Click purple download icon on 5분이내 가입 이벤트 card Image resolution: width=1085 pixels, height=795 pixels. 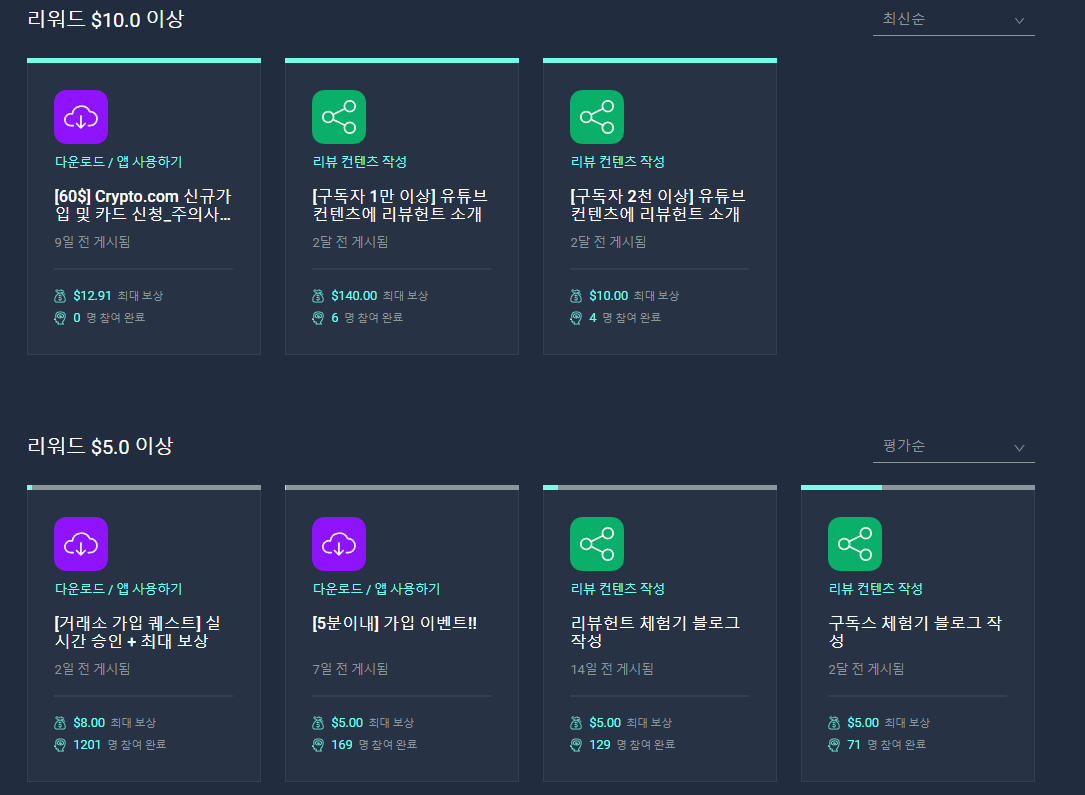point(339,544)
